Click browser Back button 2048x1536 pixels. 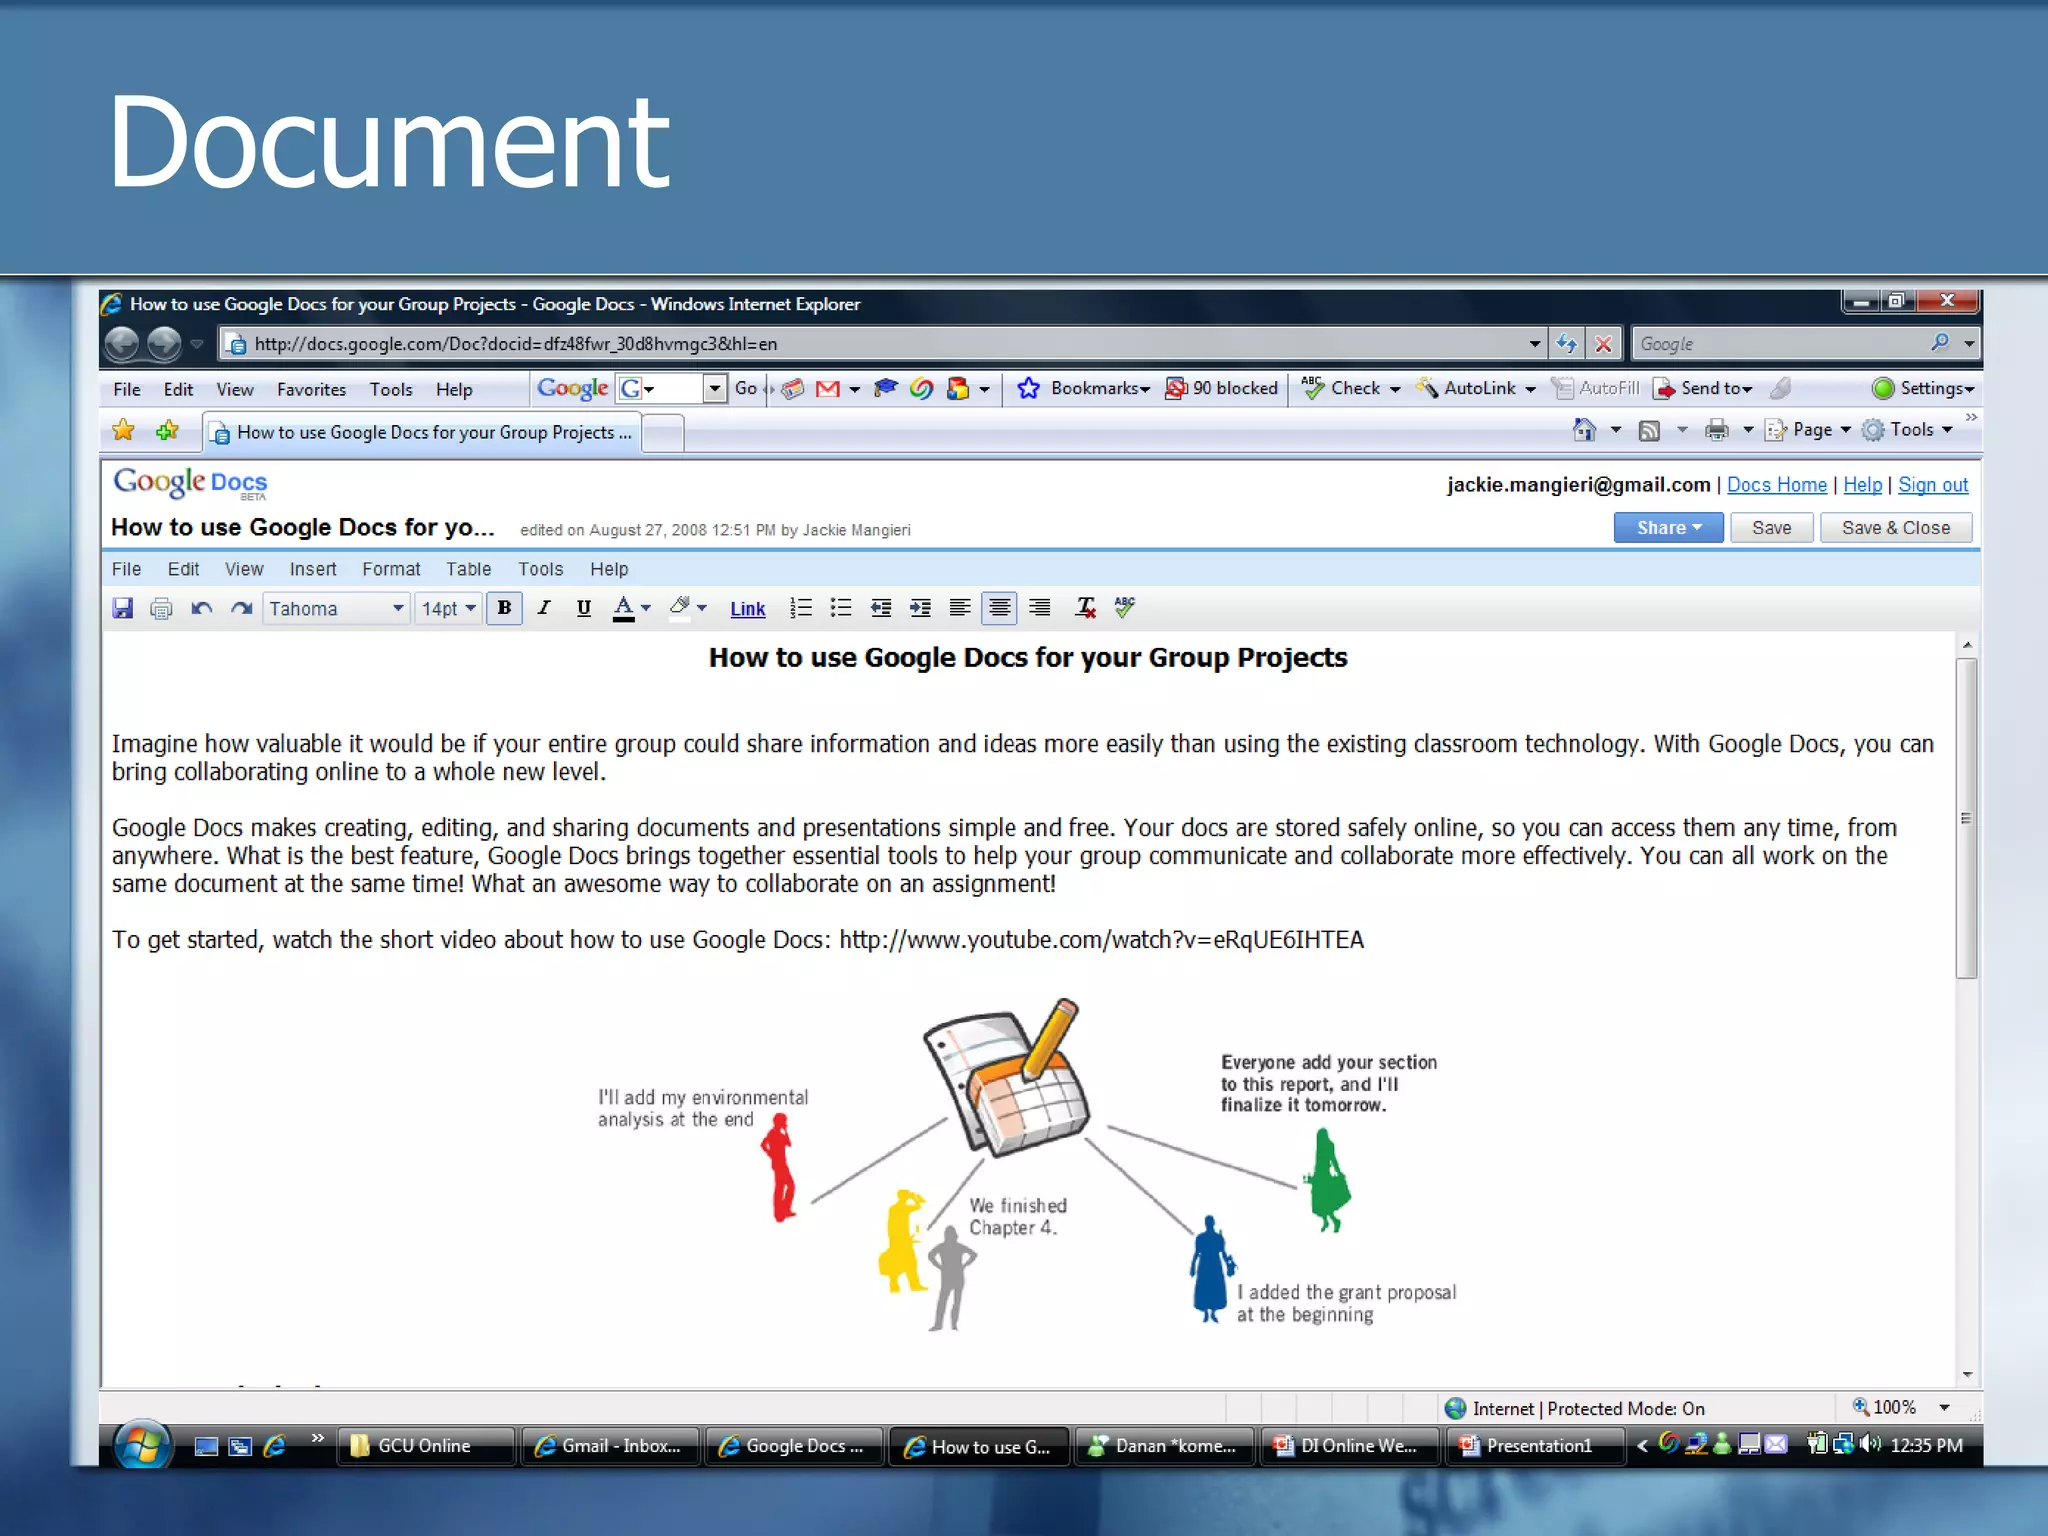(122, 344)
